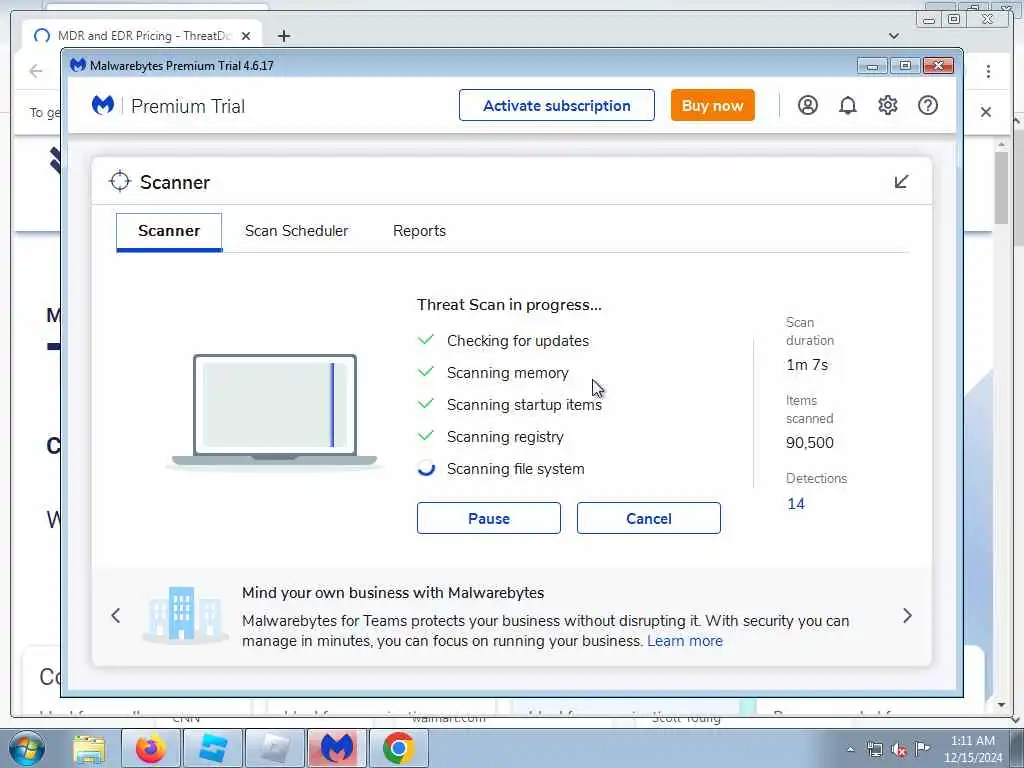
Task: Open new tab in the Chrome window
Action: pos(283,36)
